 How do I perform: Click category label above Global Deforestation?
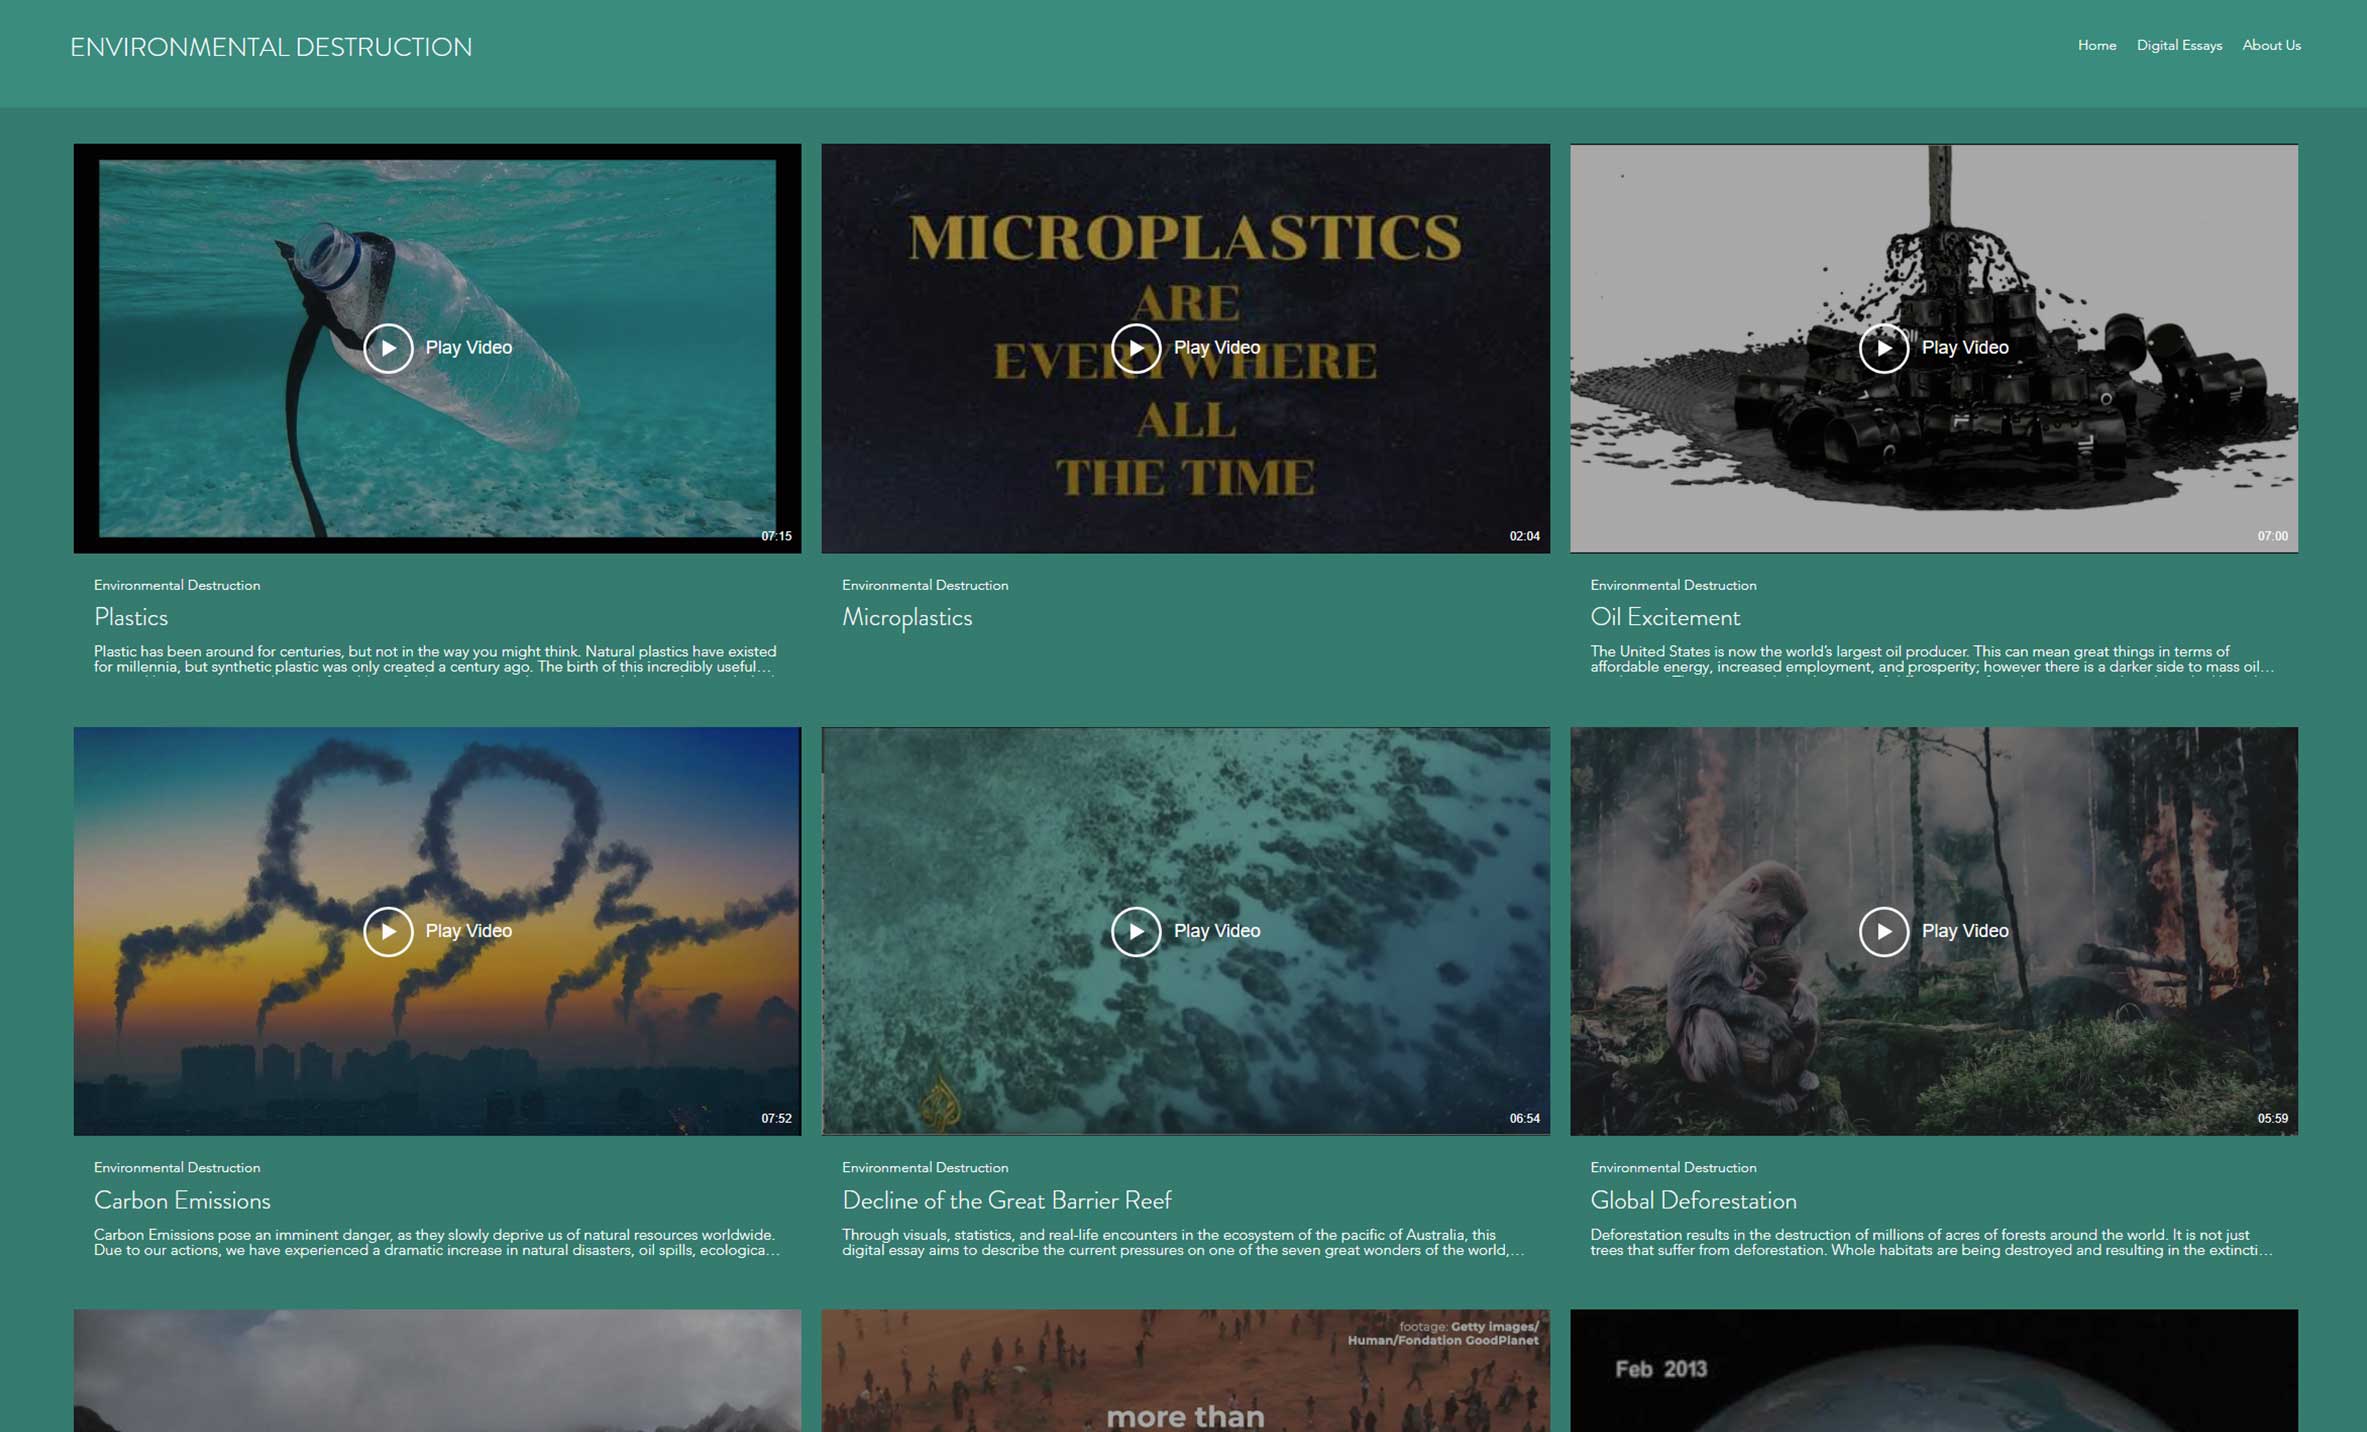point(1672,1167)
